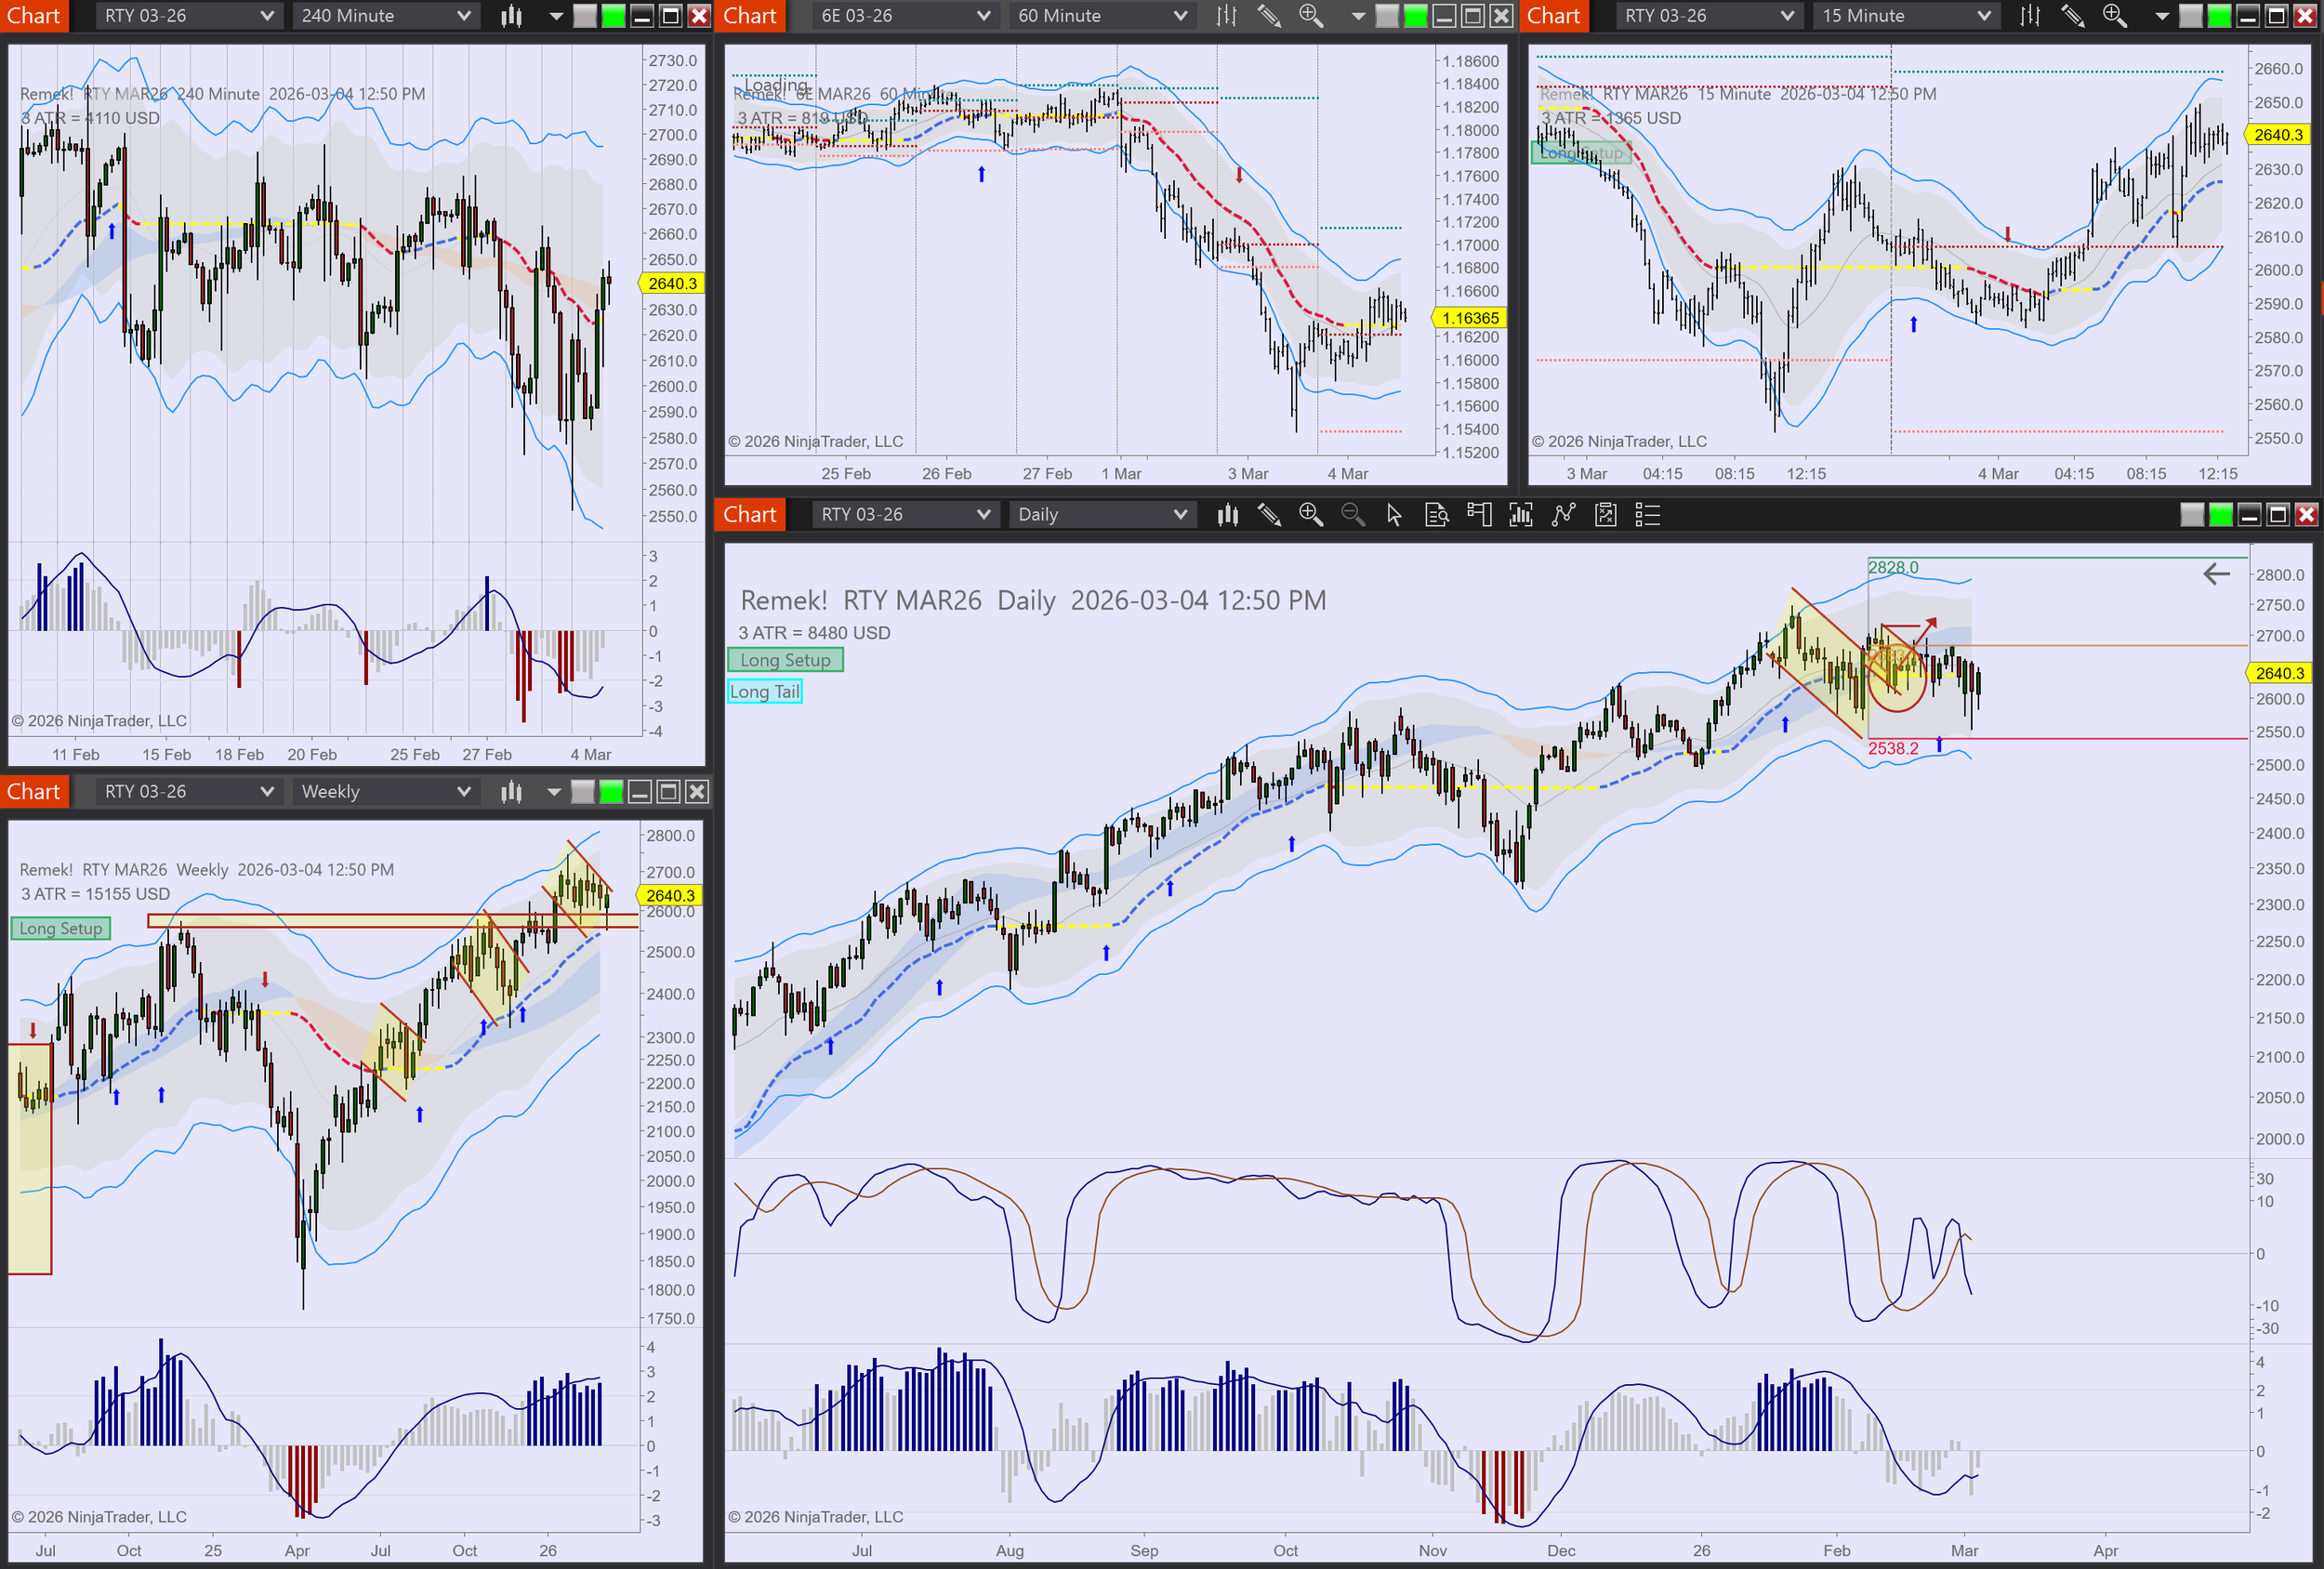2324x1569 pixels.
Task: Click Chart tab of Weekly window
Action: point(34,792)
